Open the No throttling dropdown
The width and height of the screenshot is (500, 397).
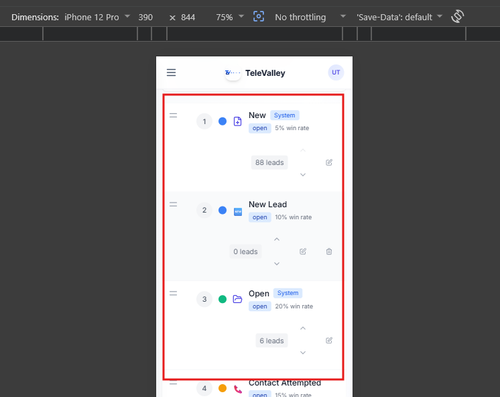[310, 17]
